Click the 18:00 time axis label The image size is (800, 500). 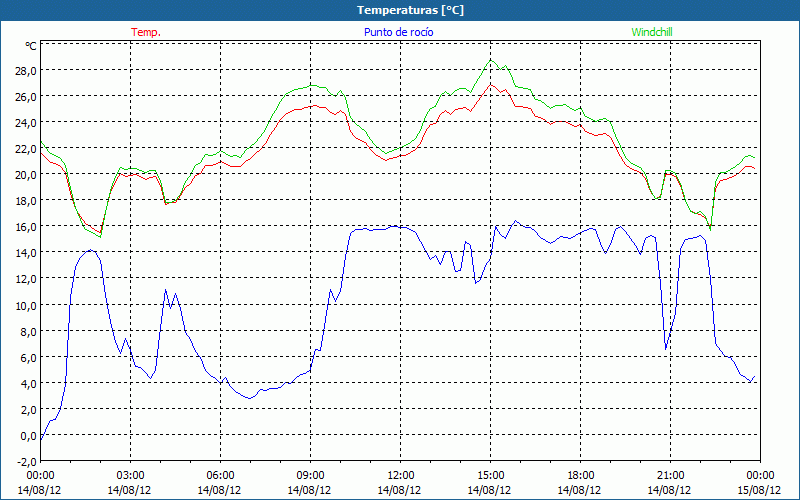580,476
